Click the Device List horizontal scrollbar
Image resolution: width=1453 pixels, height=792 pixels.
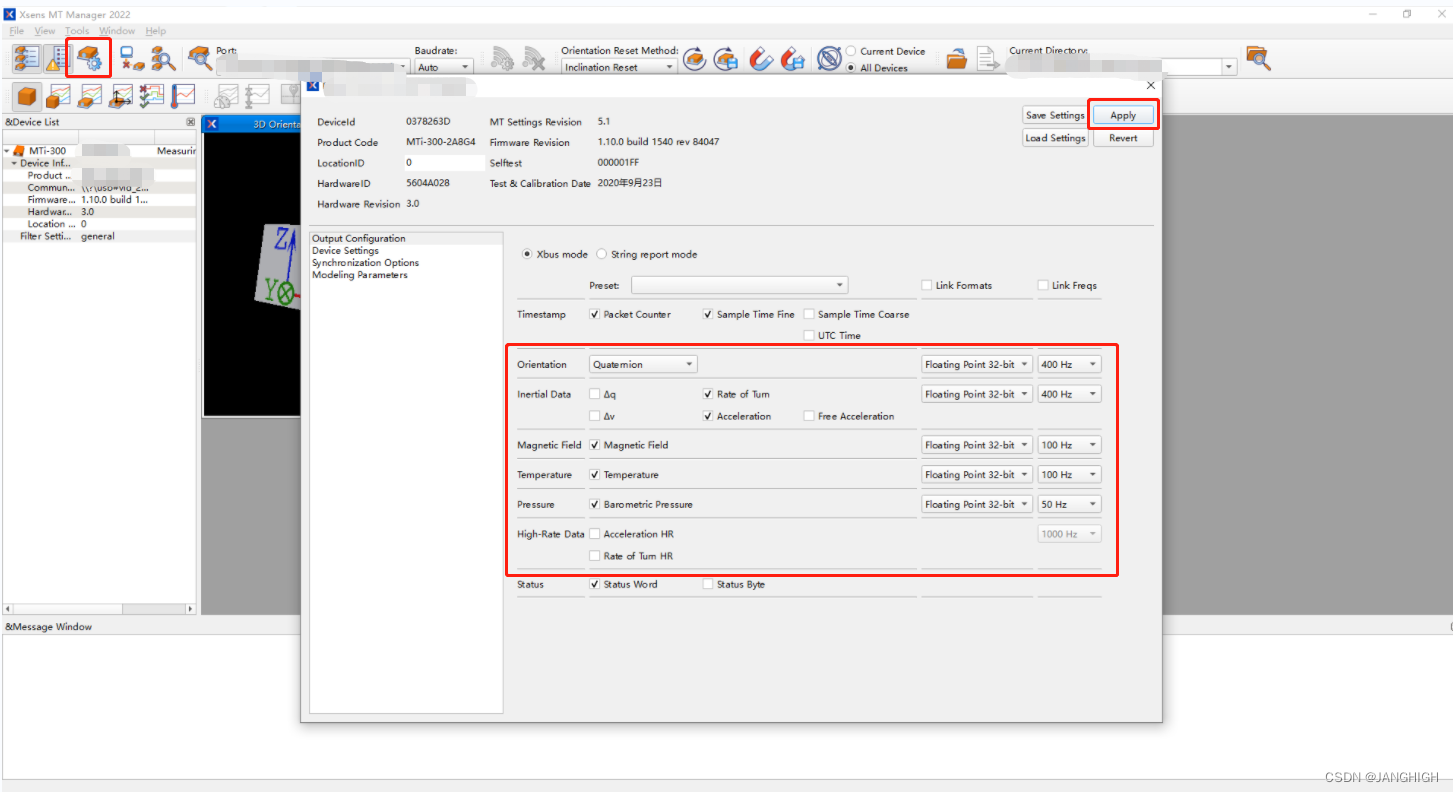tap(99, 608)
